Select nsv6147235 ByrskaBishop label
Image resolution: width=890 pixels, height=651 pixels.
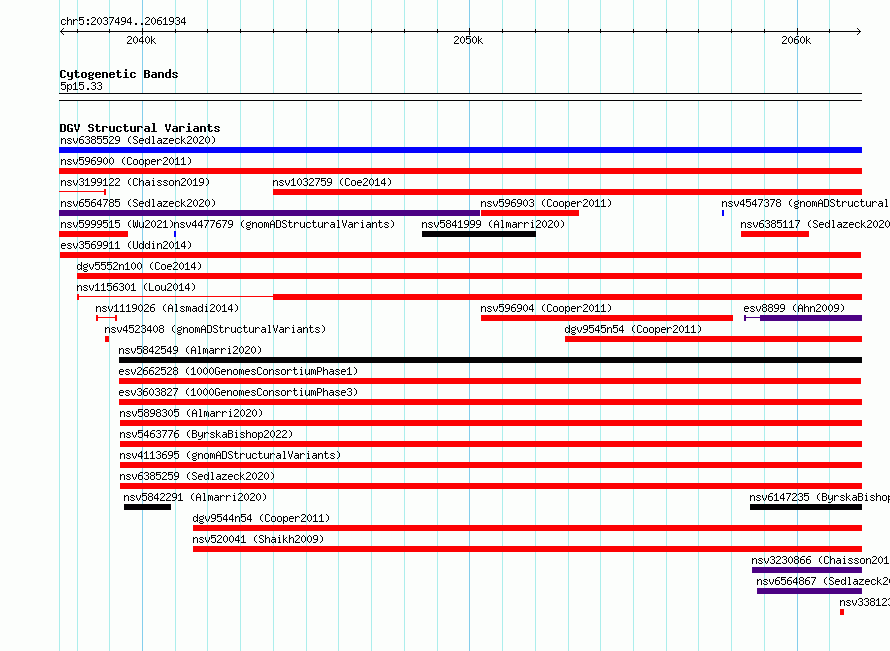(x=819, y=497)
